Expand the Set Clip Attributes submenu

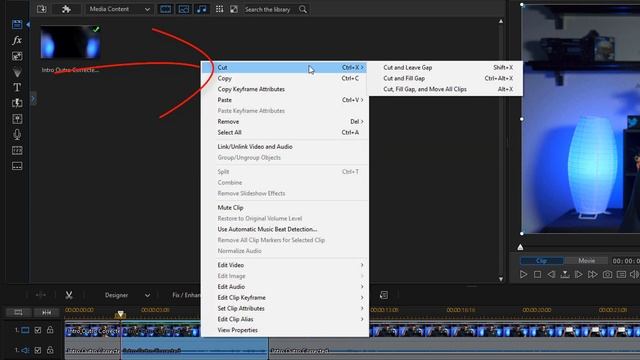click(285, 309)
